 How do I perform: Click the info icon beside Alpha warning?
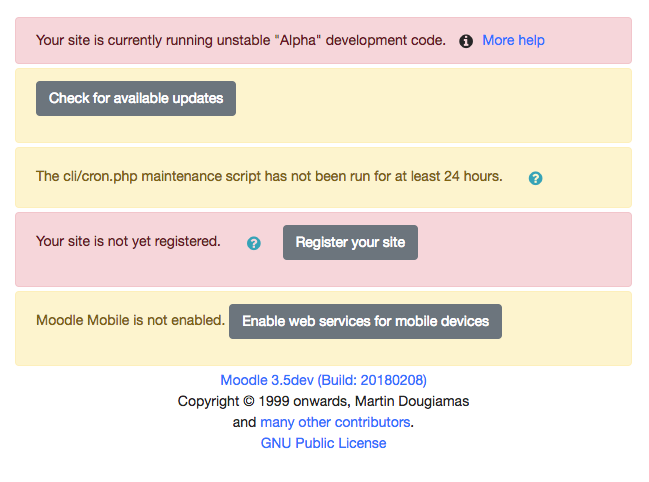pyautogui.click(x=466, y=41)
